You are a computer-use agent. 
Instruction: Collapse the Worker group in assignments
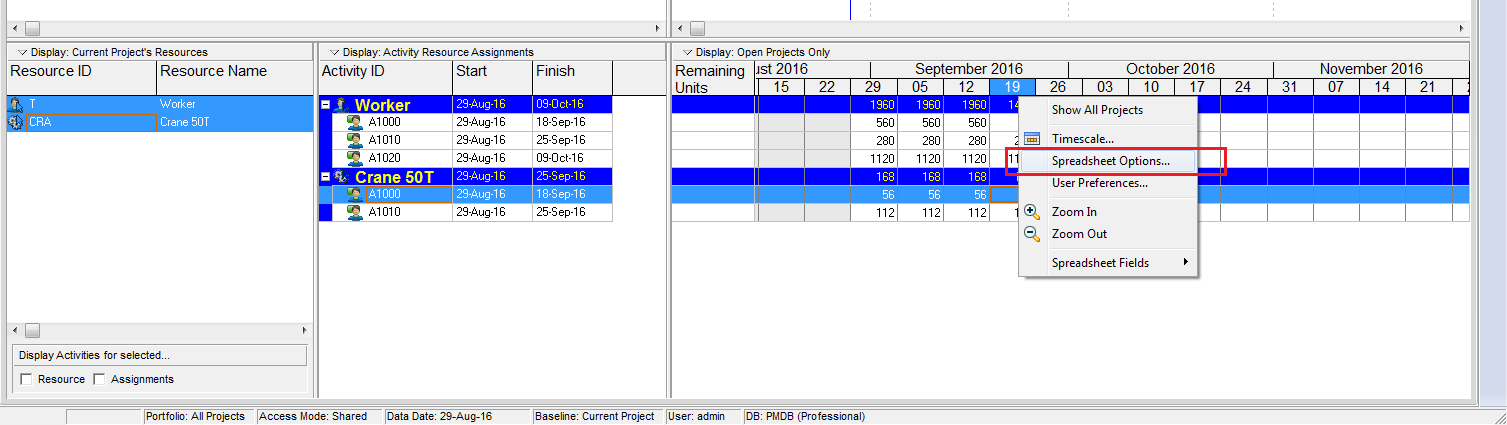coord(326,105)
